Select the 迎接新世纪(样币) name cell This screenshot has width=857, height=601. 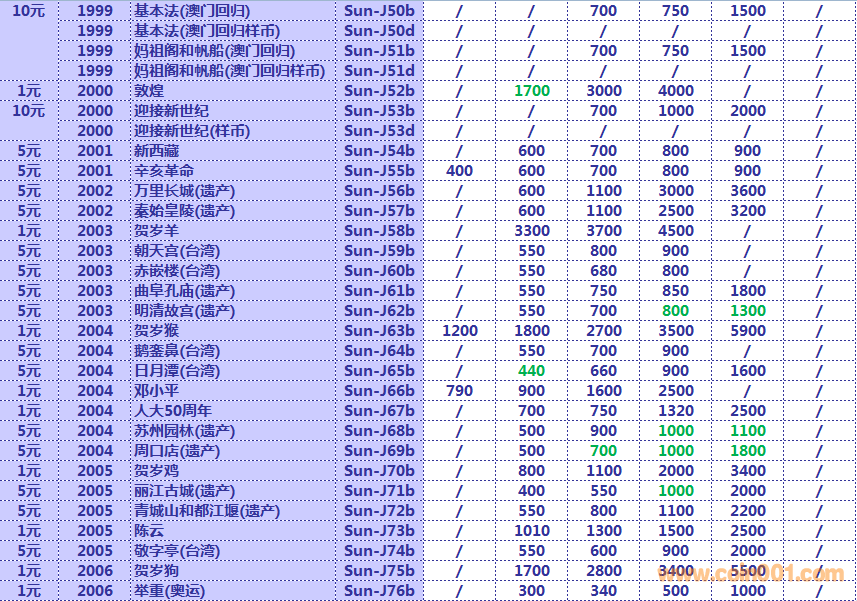(x=192, y=131)
